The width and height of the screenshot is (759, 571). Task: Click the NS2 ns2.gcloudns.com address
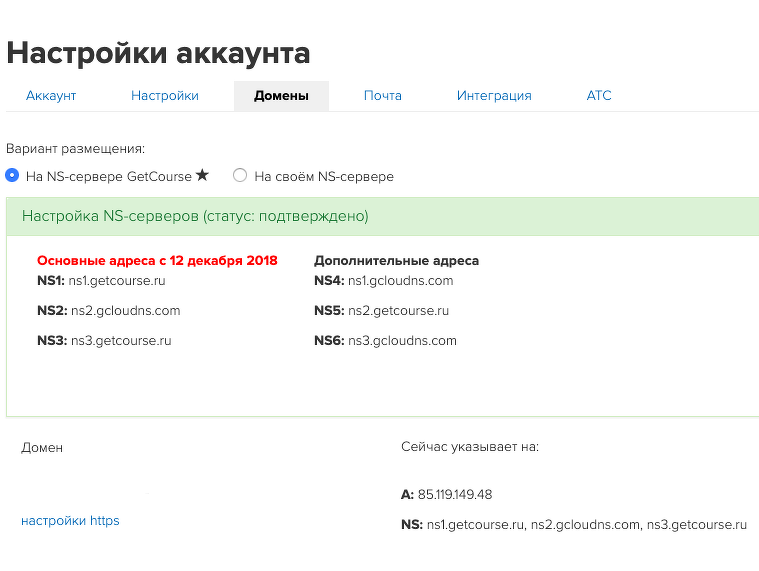[x=125, y=311]
